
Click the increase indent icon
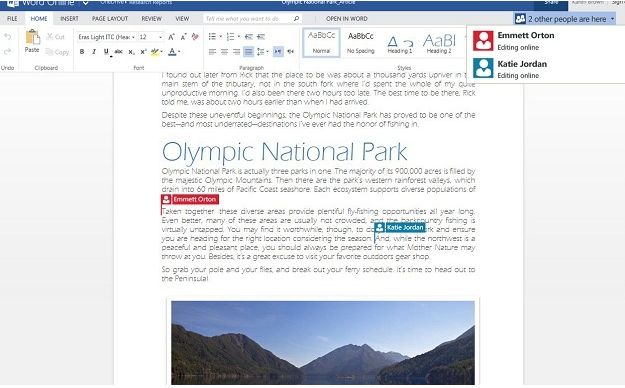click(x=261, y=37)
